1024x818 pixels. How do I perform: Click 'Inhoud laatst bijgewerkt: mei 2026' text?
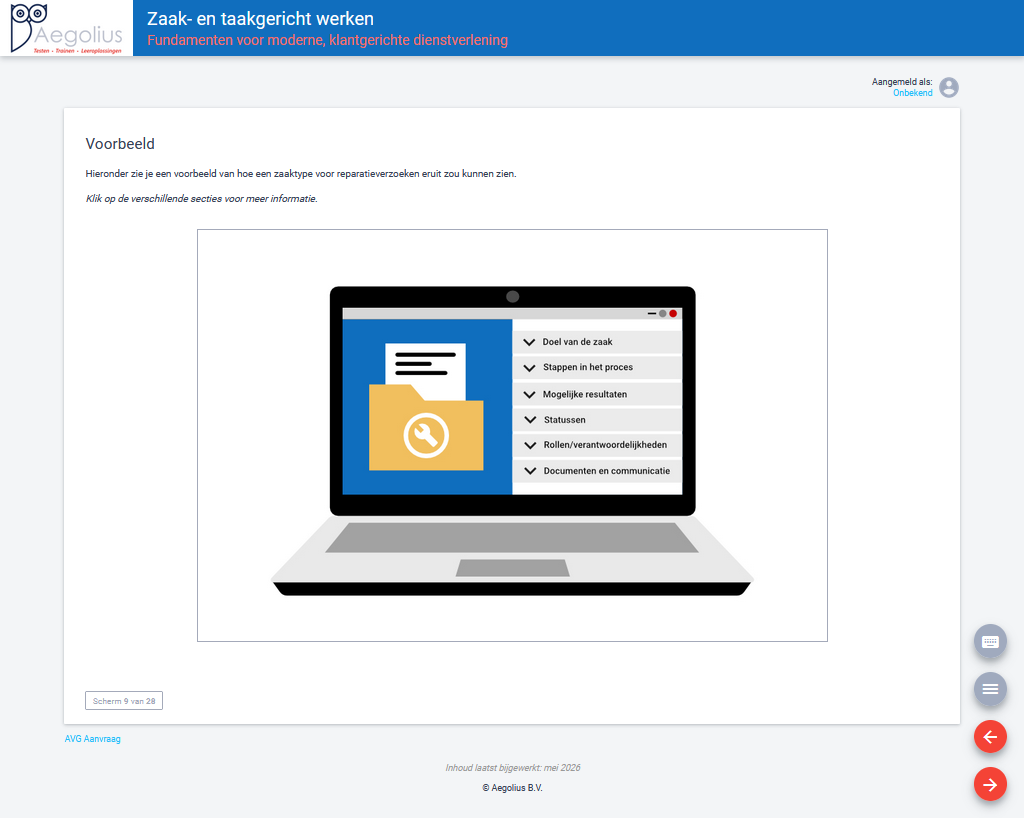point(513,768)
